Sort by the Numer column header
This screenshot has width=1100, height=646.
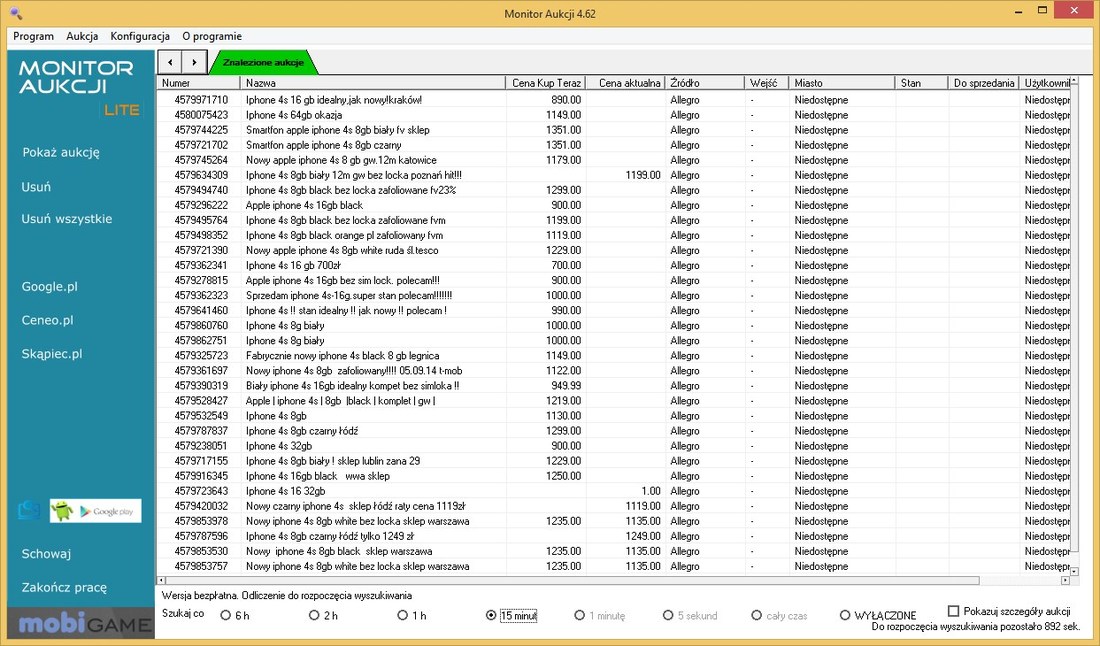coord(199,83)
